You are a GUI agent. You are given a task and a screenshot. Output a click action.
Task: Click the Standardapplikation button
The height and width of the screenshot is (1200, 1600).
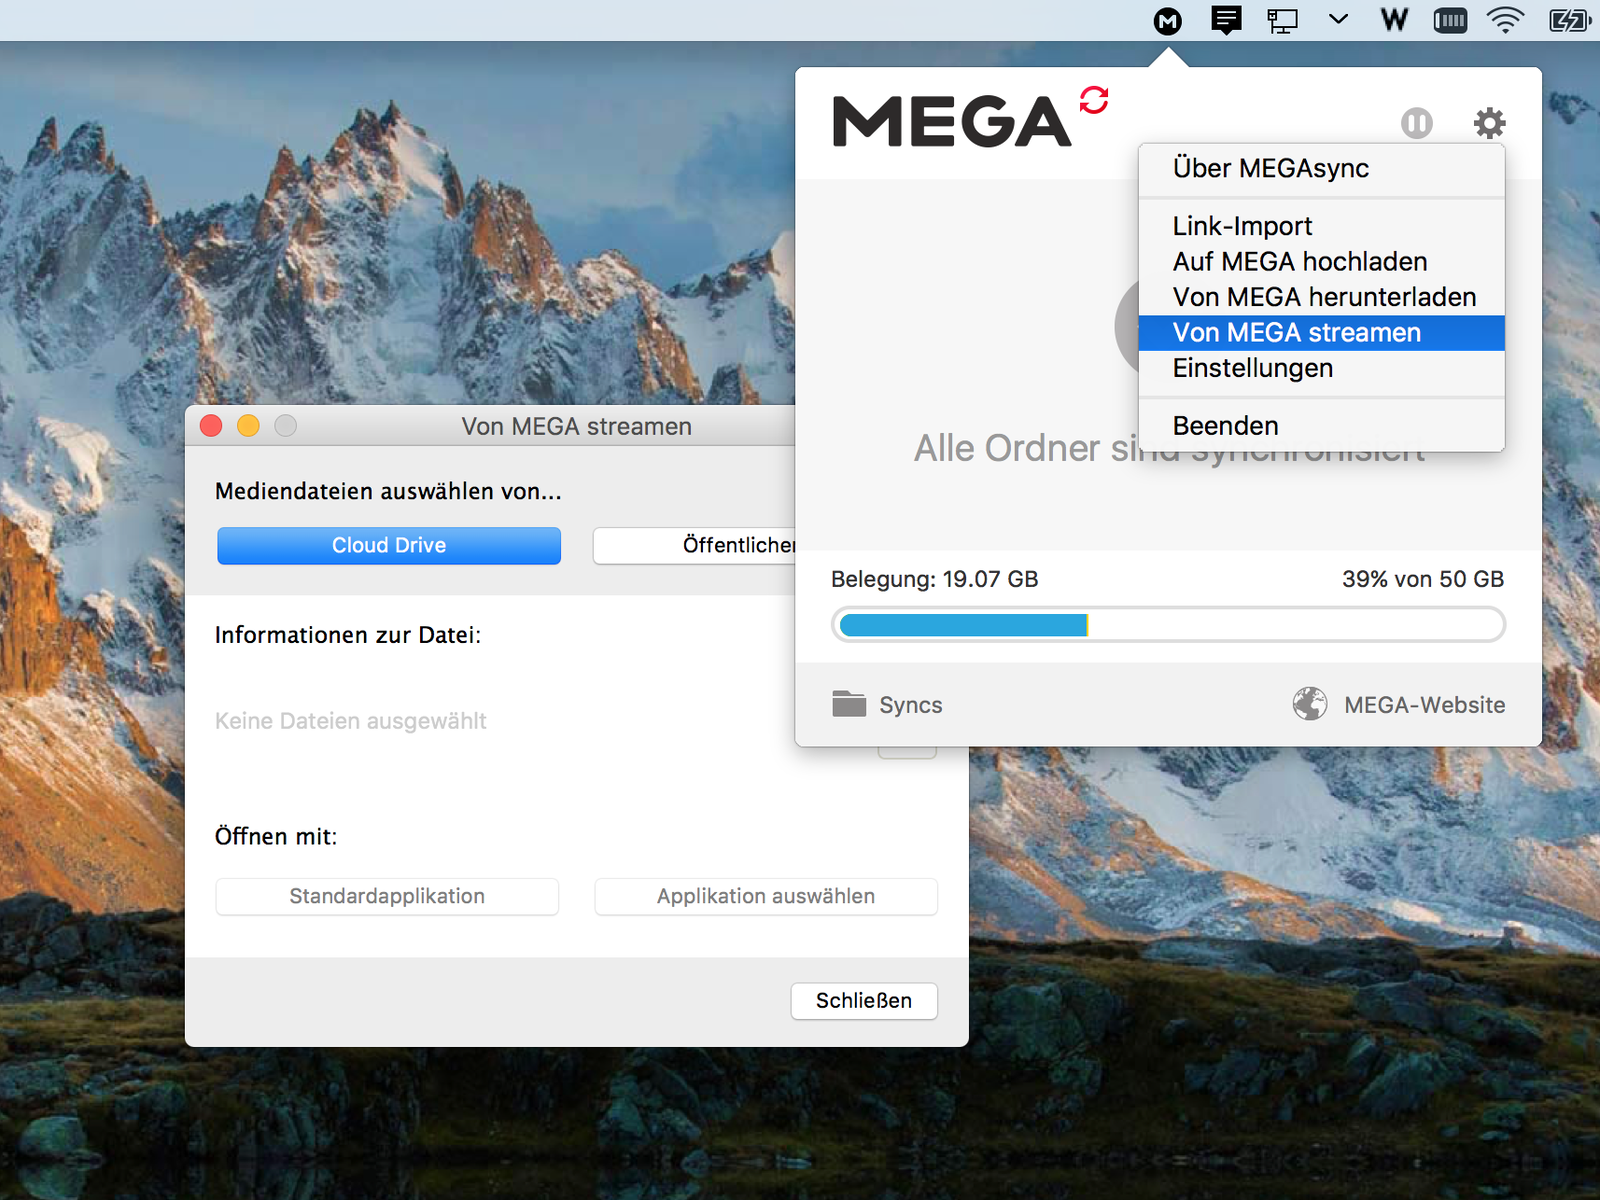point(387,897)
